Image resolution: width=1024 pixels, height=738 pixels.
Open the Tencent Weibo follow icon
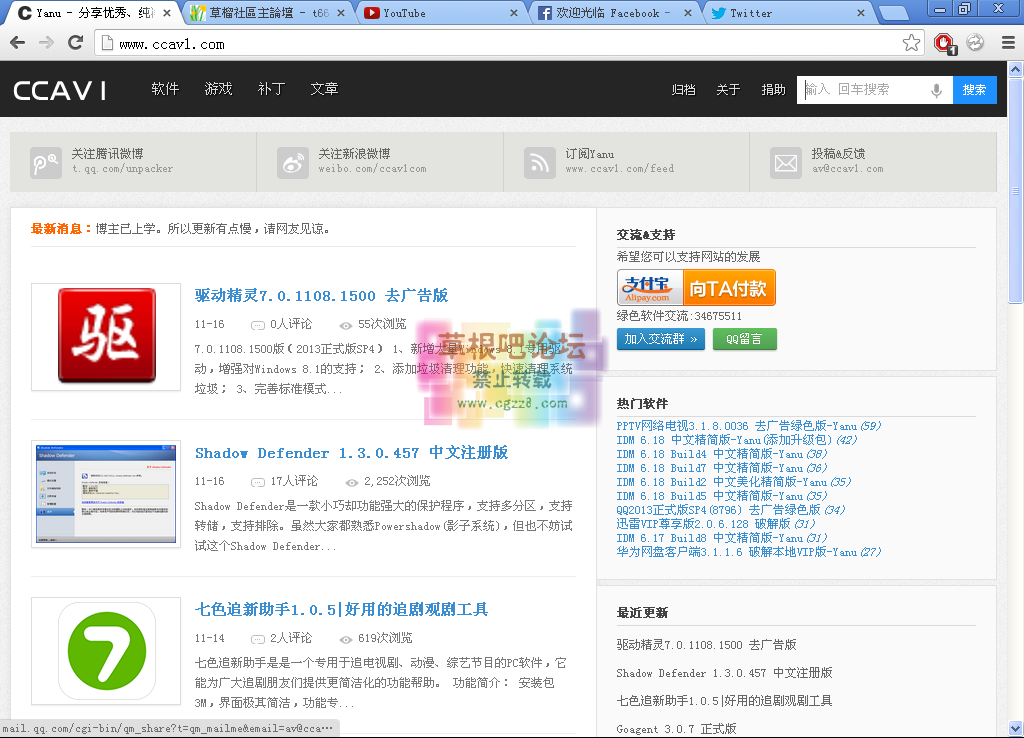[46, 162]
